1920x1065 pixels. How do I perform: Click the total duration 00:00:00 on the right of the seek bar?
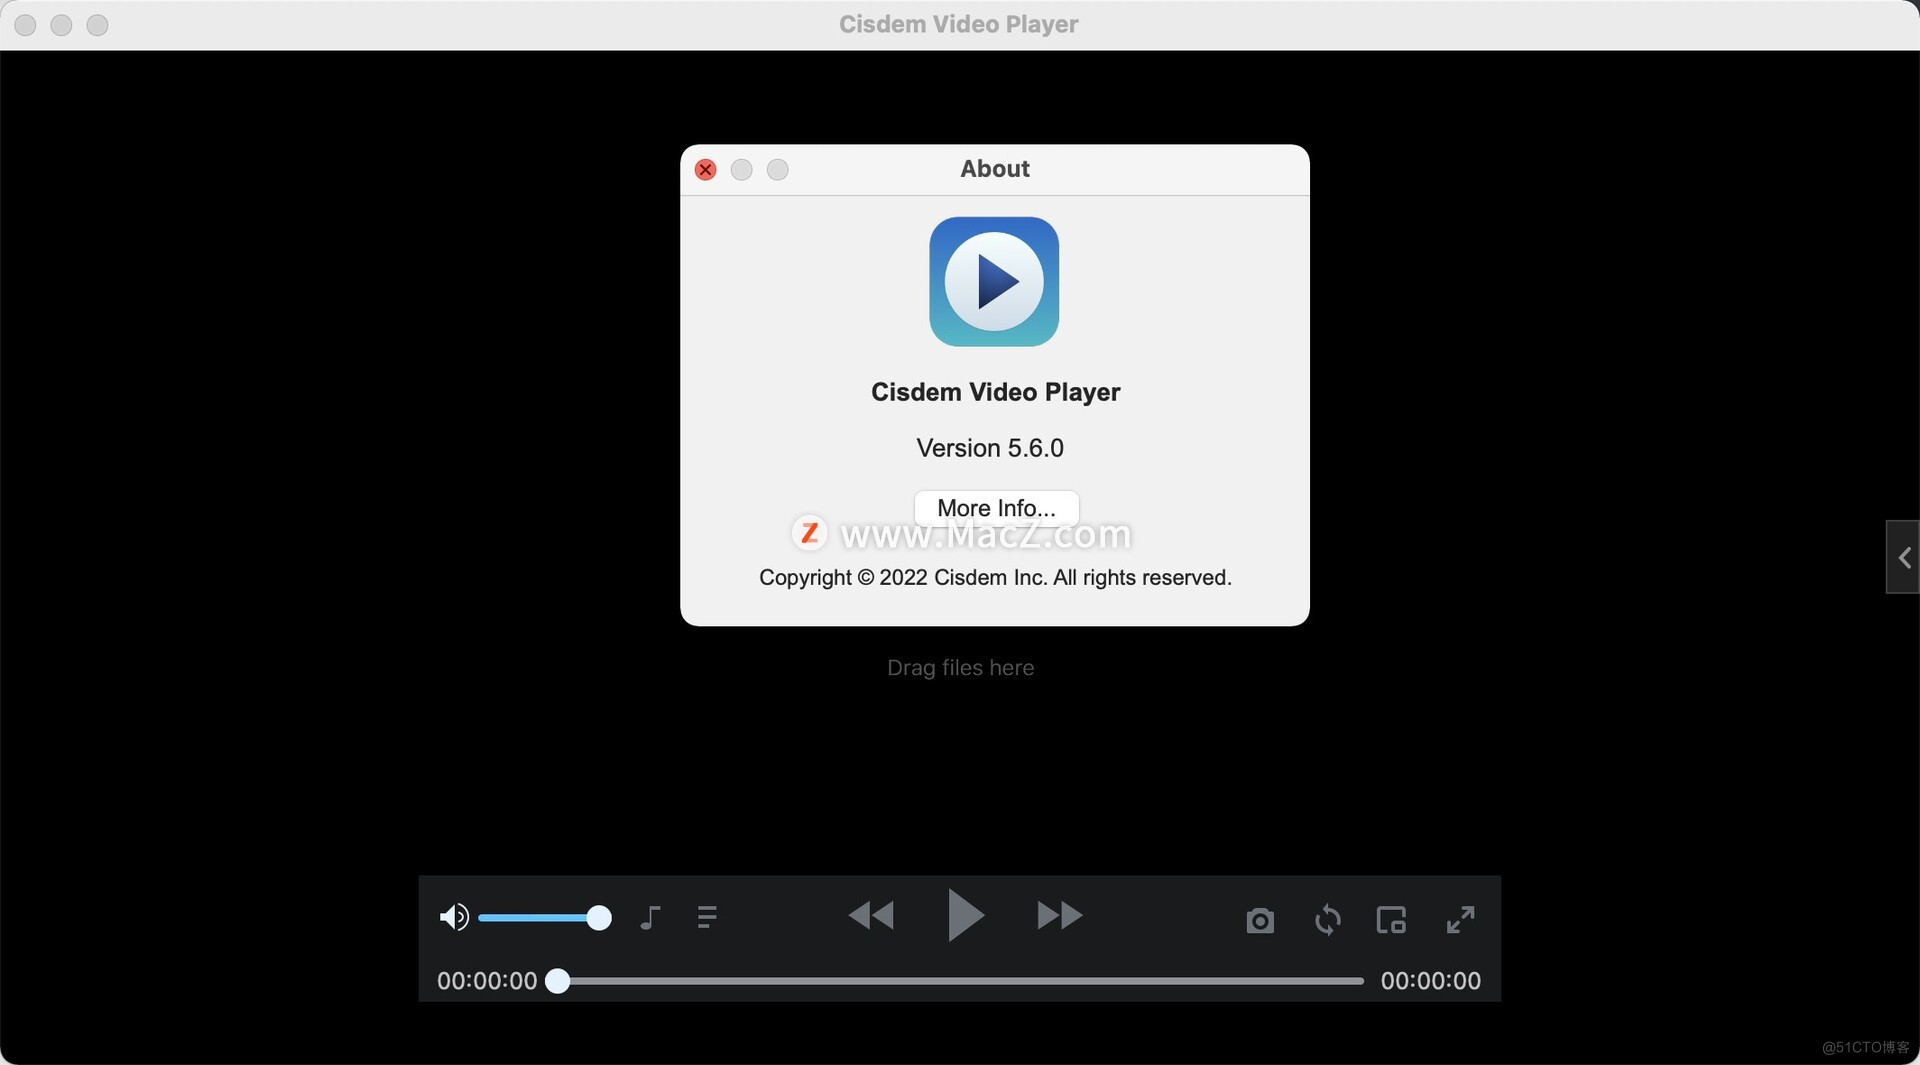[1431, 981]
